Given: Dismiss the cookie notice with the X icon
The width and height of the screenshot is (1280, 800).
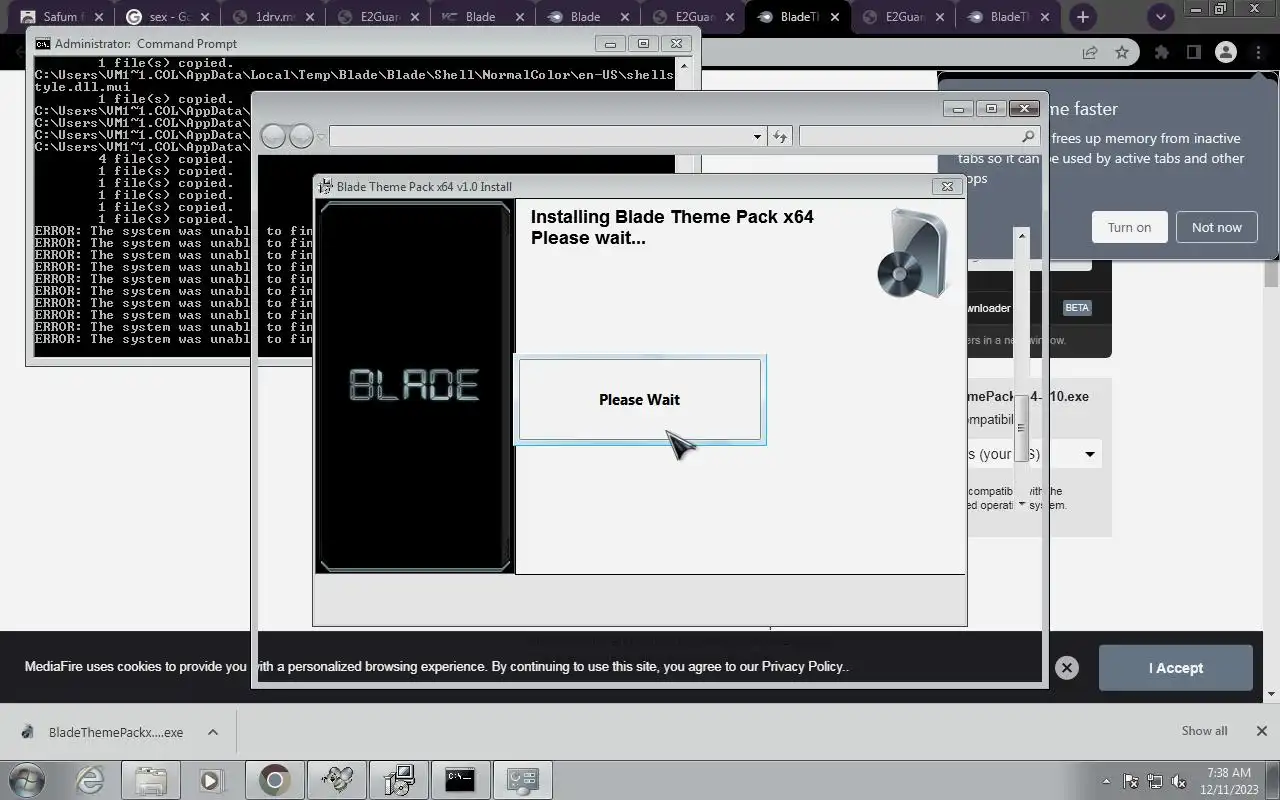Looking at the screenshot, I should coord(1067,668).
